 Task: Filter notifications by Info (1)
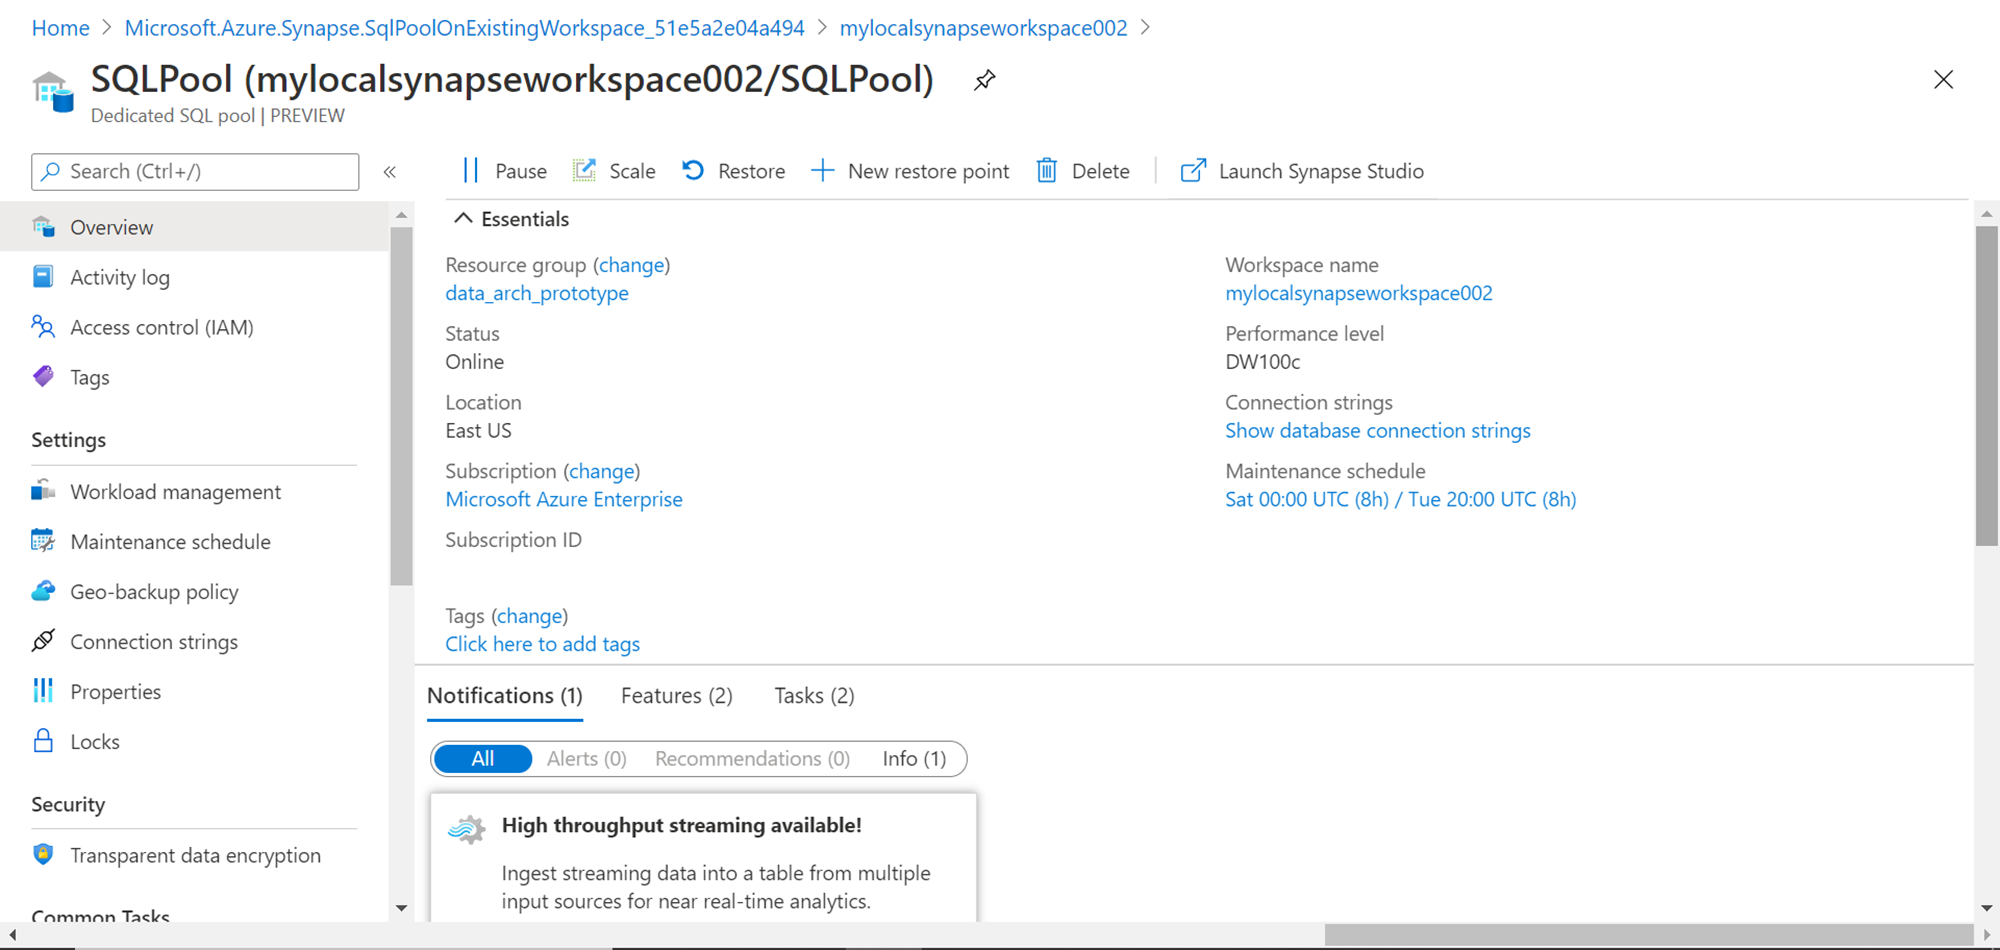point(914,759)
